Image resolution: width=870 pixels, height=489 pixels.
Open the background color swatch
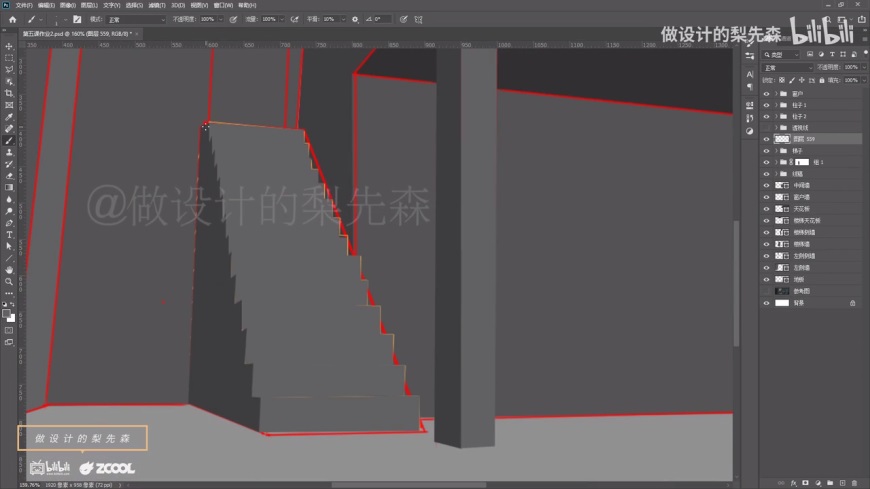pos(11,319)
